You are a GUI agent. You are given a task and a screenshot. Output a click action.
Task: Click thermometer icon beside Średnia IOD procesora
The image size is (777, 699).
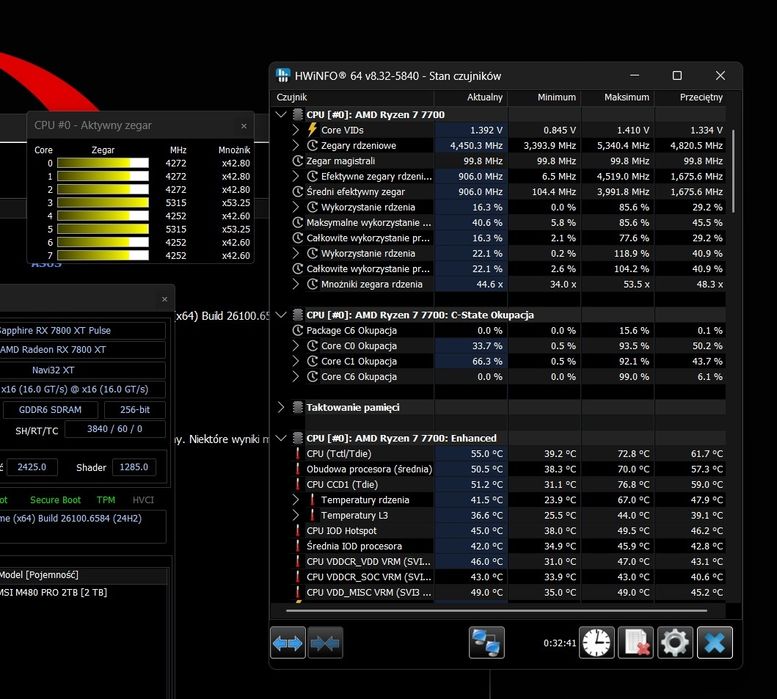pyautogui.click(x=298, y=546)
